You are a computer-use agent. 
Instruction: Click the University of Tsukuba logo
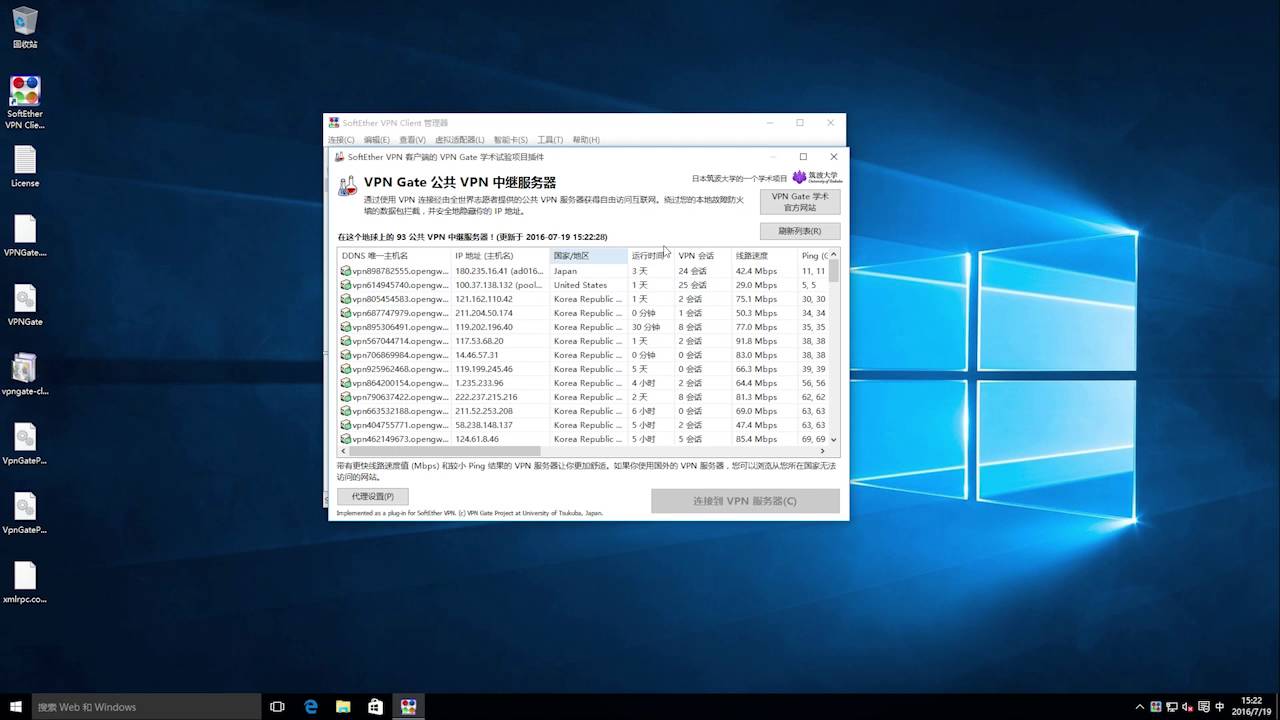coord(817,177)
